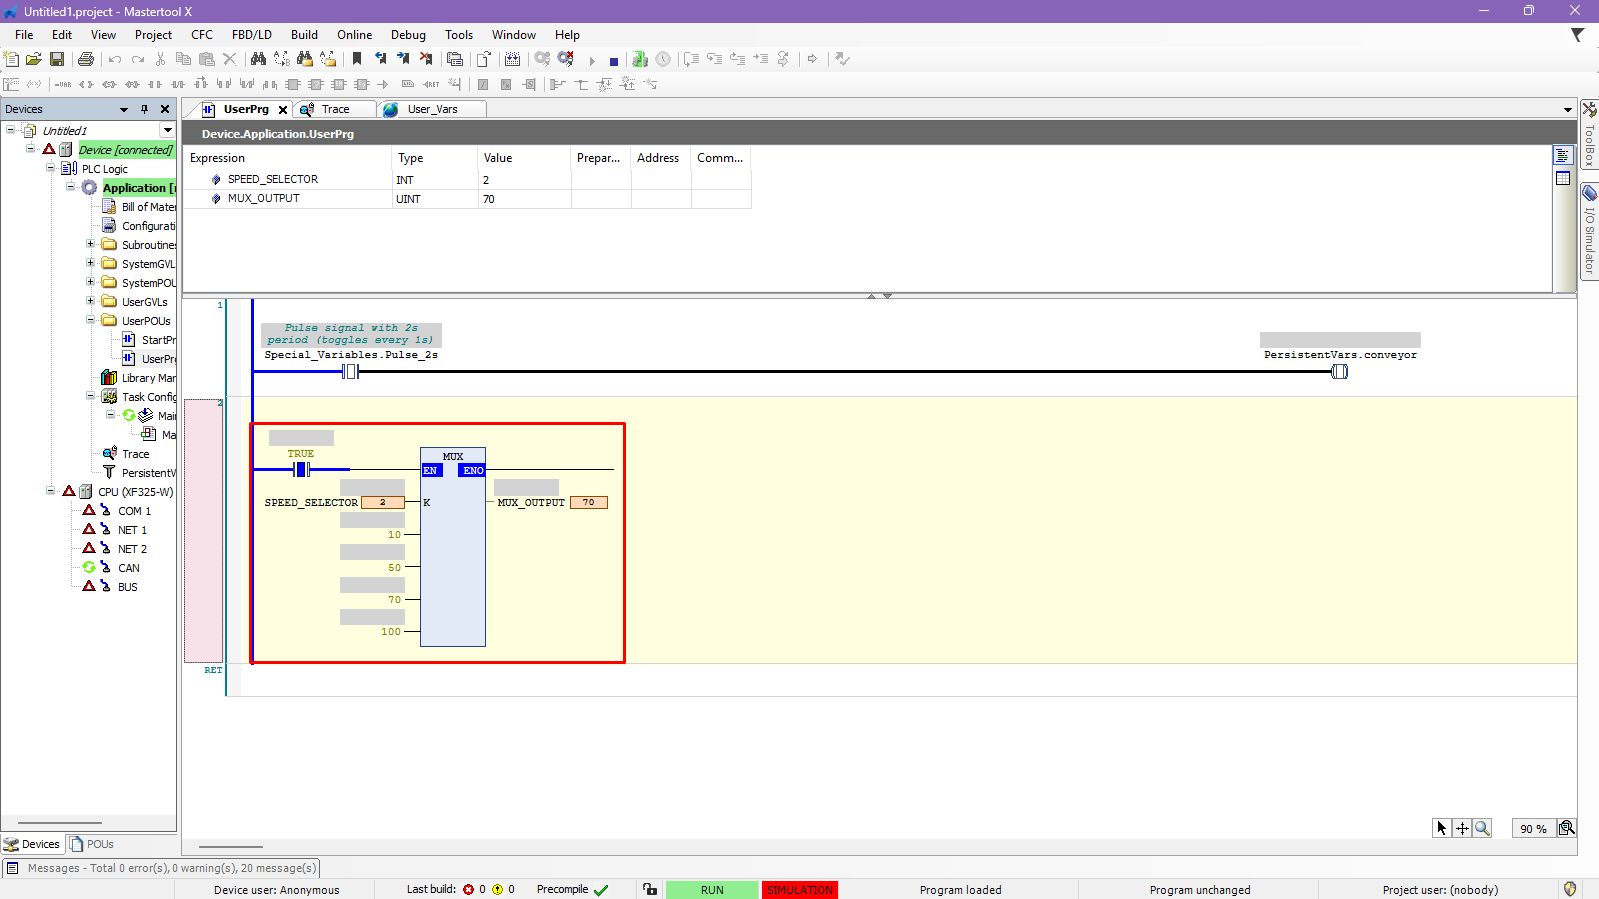This screenshot has height=899, width=1599.
Task: Toggle the PersistentVars.conveyor coil
Action: [x=1339, y=372]
